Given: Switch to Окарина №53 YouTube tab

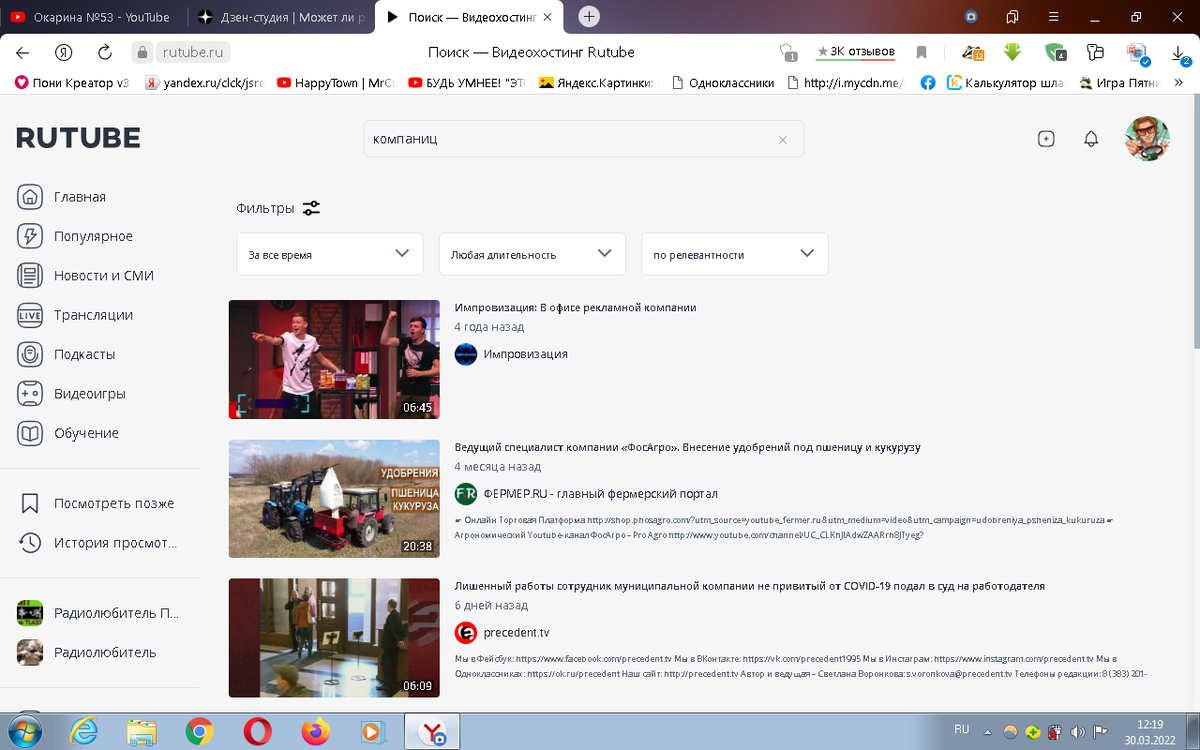Looking at the screenshot, I should click(92, 17).
